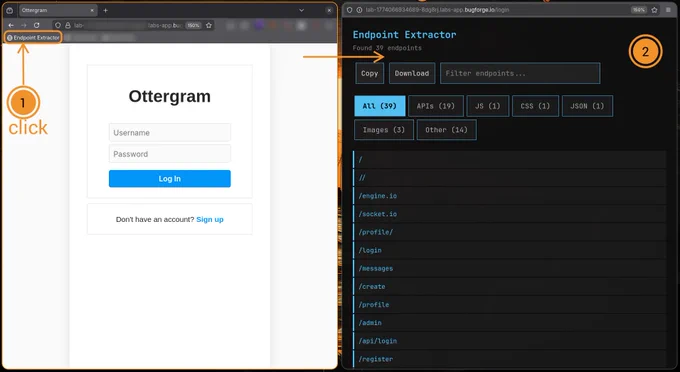Select the Images (3) filter
This screenshot has height=372, width=680.
point(384,130)
